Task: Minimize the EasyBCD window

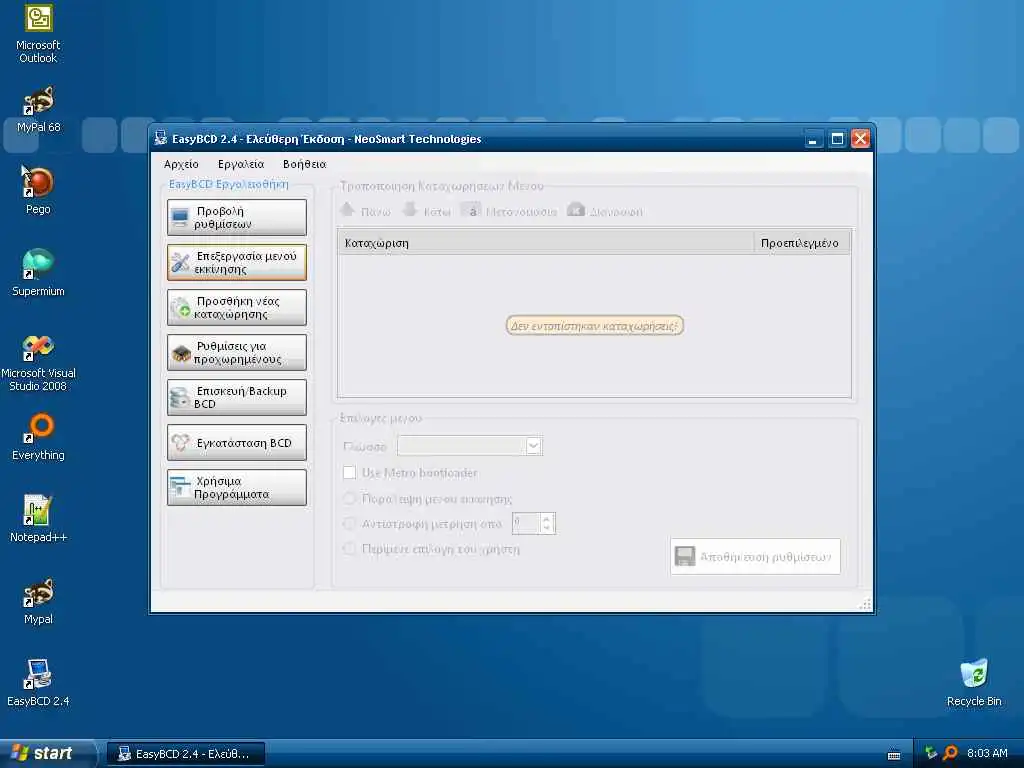Action: click(x=813, y=139)
